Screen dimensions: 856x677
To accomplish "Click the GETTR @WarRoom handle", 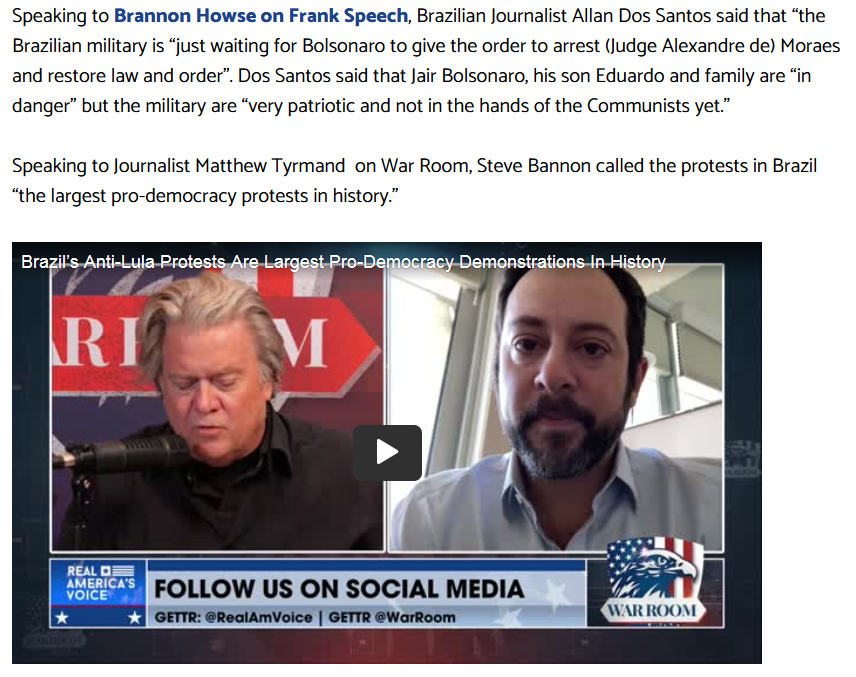I will point(392,617).
